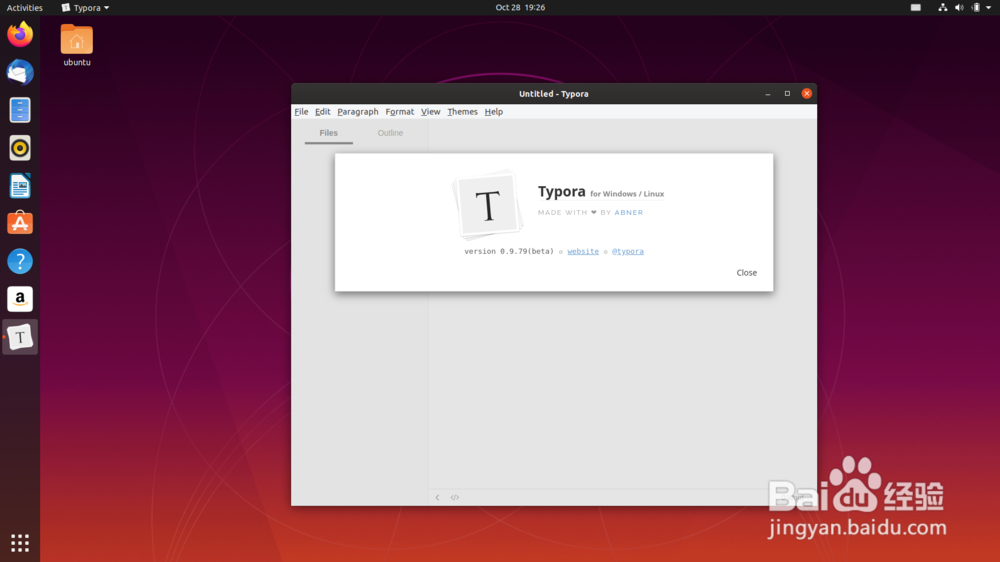Open the @typora link
The height and width of the screenshot is (562, 1000).
coord(628,251)
